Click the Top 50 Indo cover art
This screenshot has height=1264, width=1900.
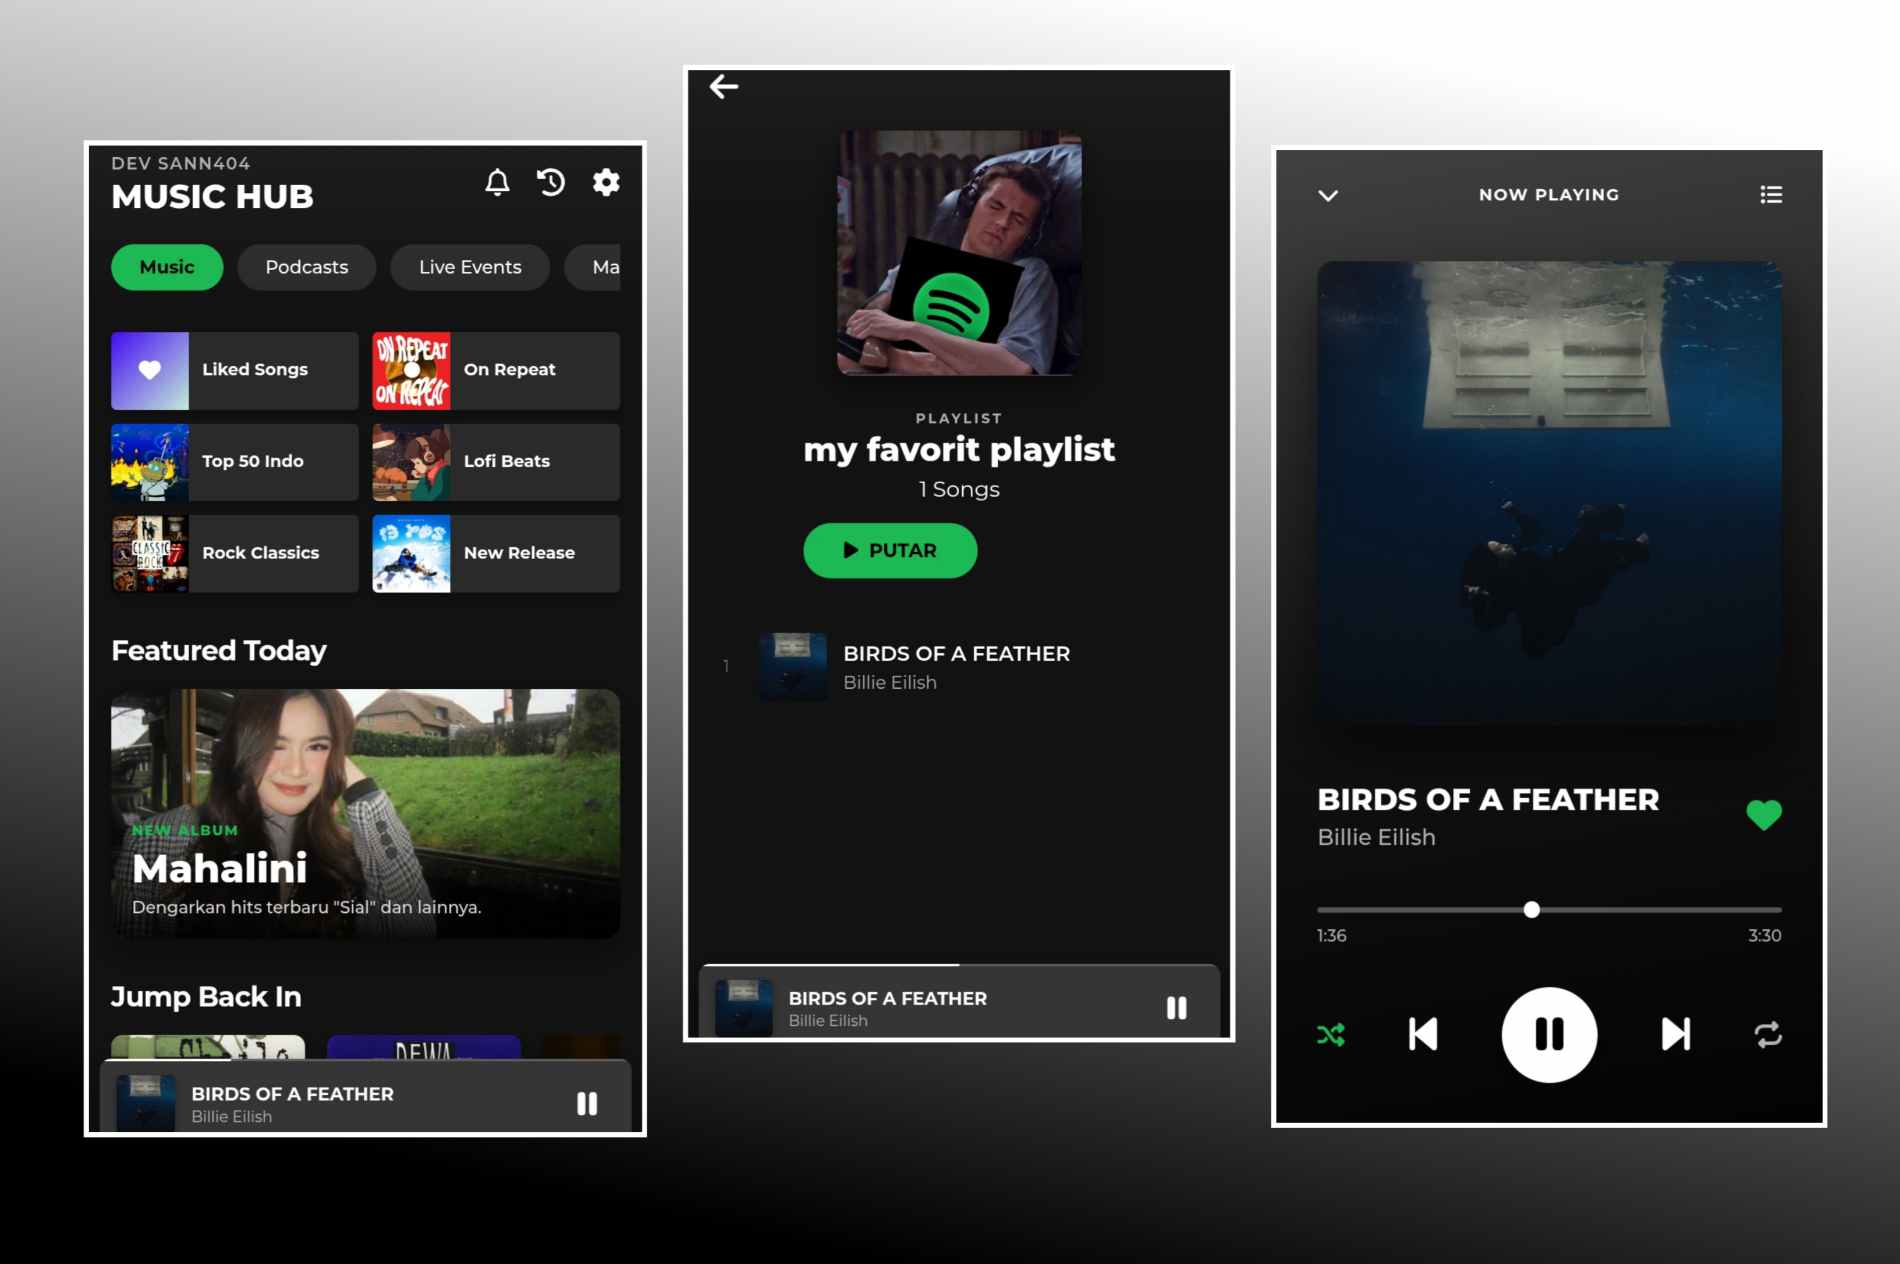(x=150, y=462)
